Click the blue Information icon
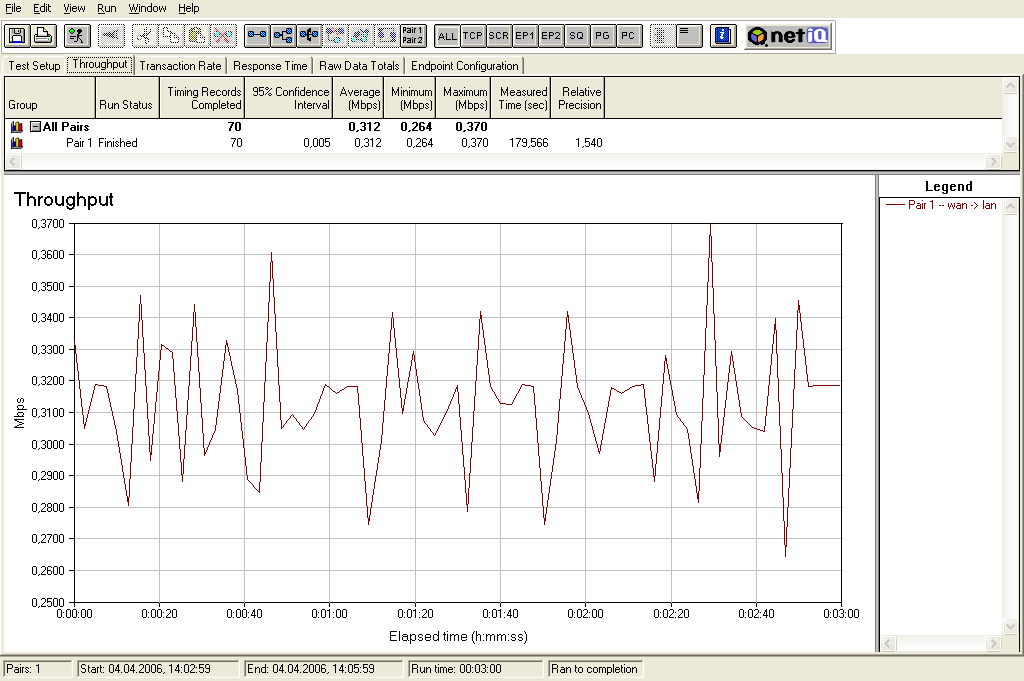This screenshot has height=681, width=1024. pyautogui.click(x=723, y=36)
